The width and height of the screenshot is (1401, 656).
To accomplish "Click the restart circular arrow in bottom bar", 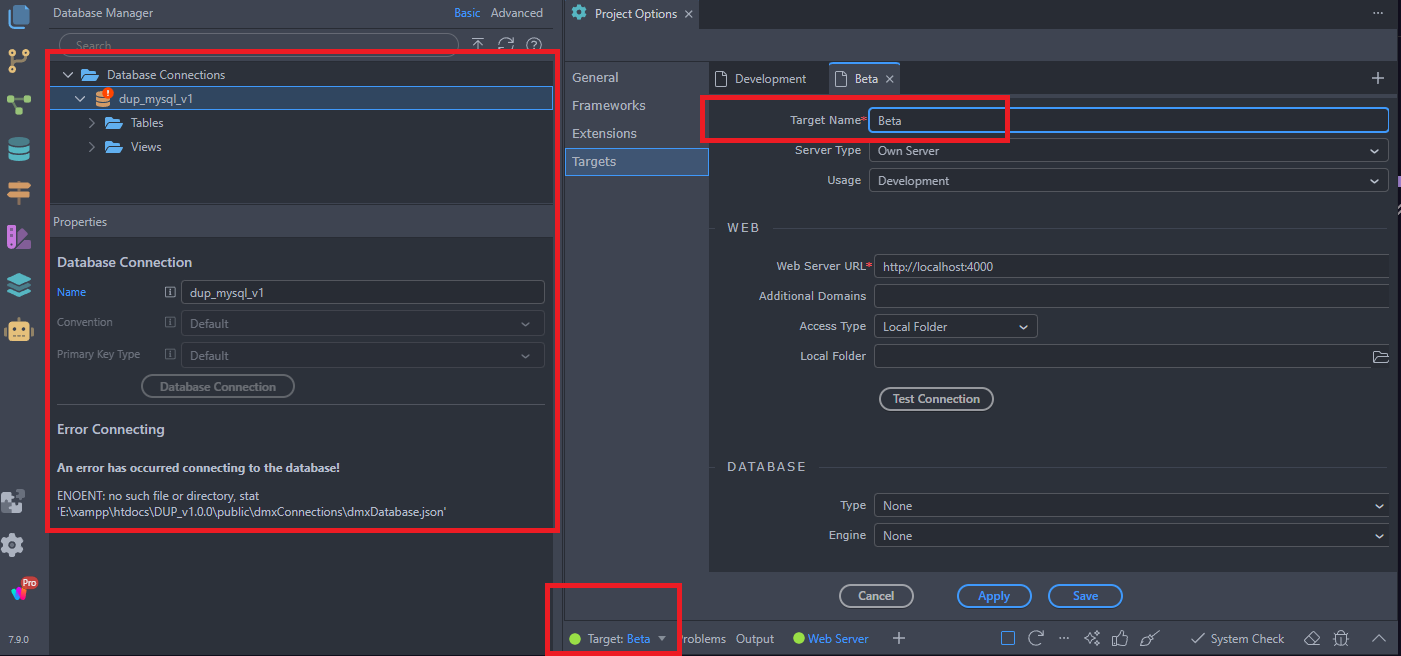I will coord(1036,638).
